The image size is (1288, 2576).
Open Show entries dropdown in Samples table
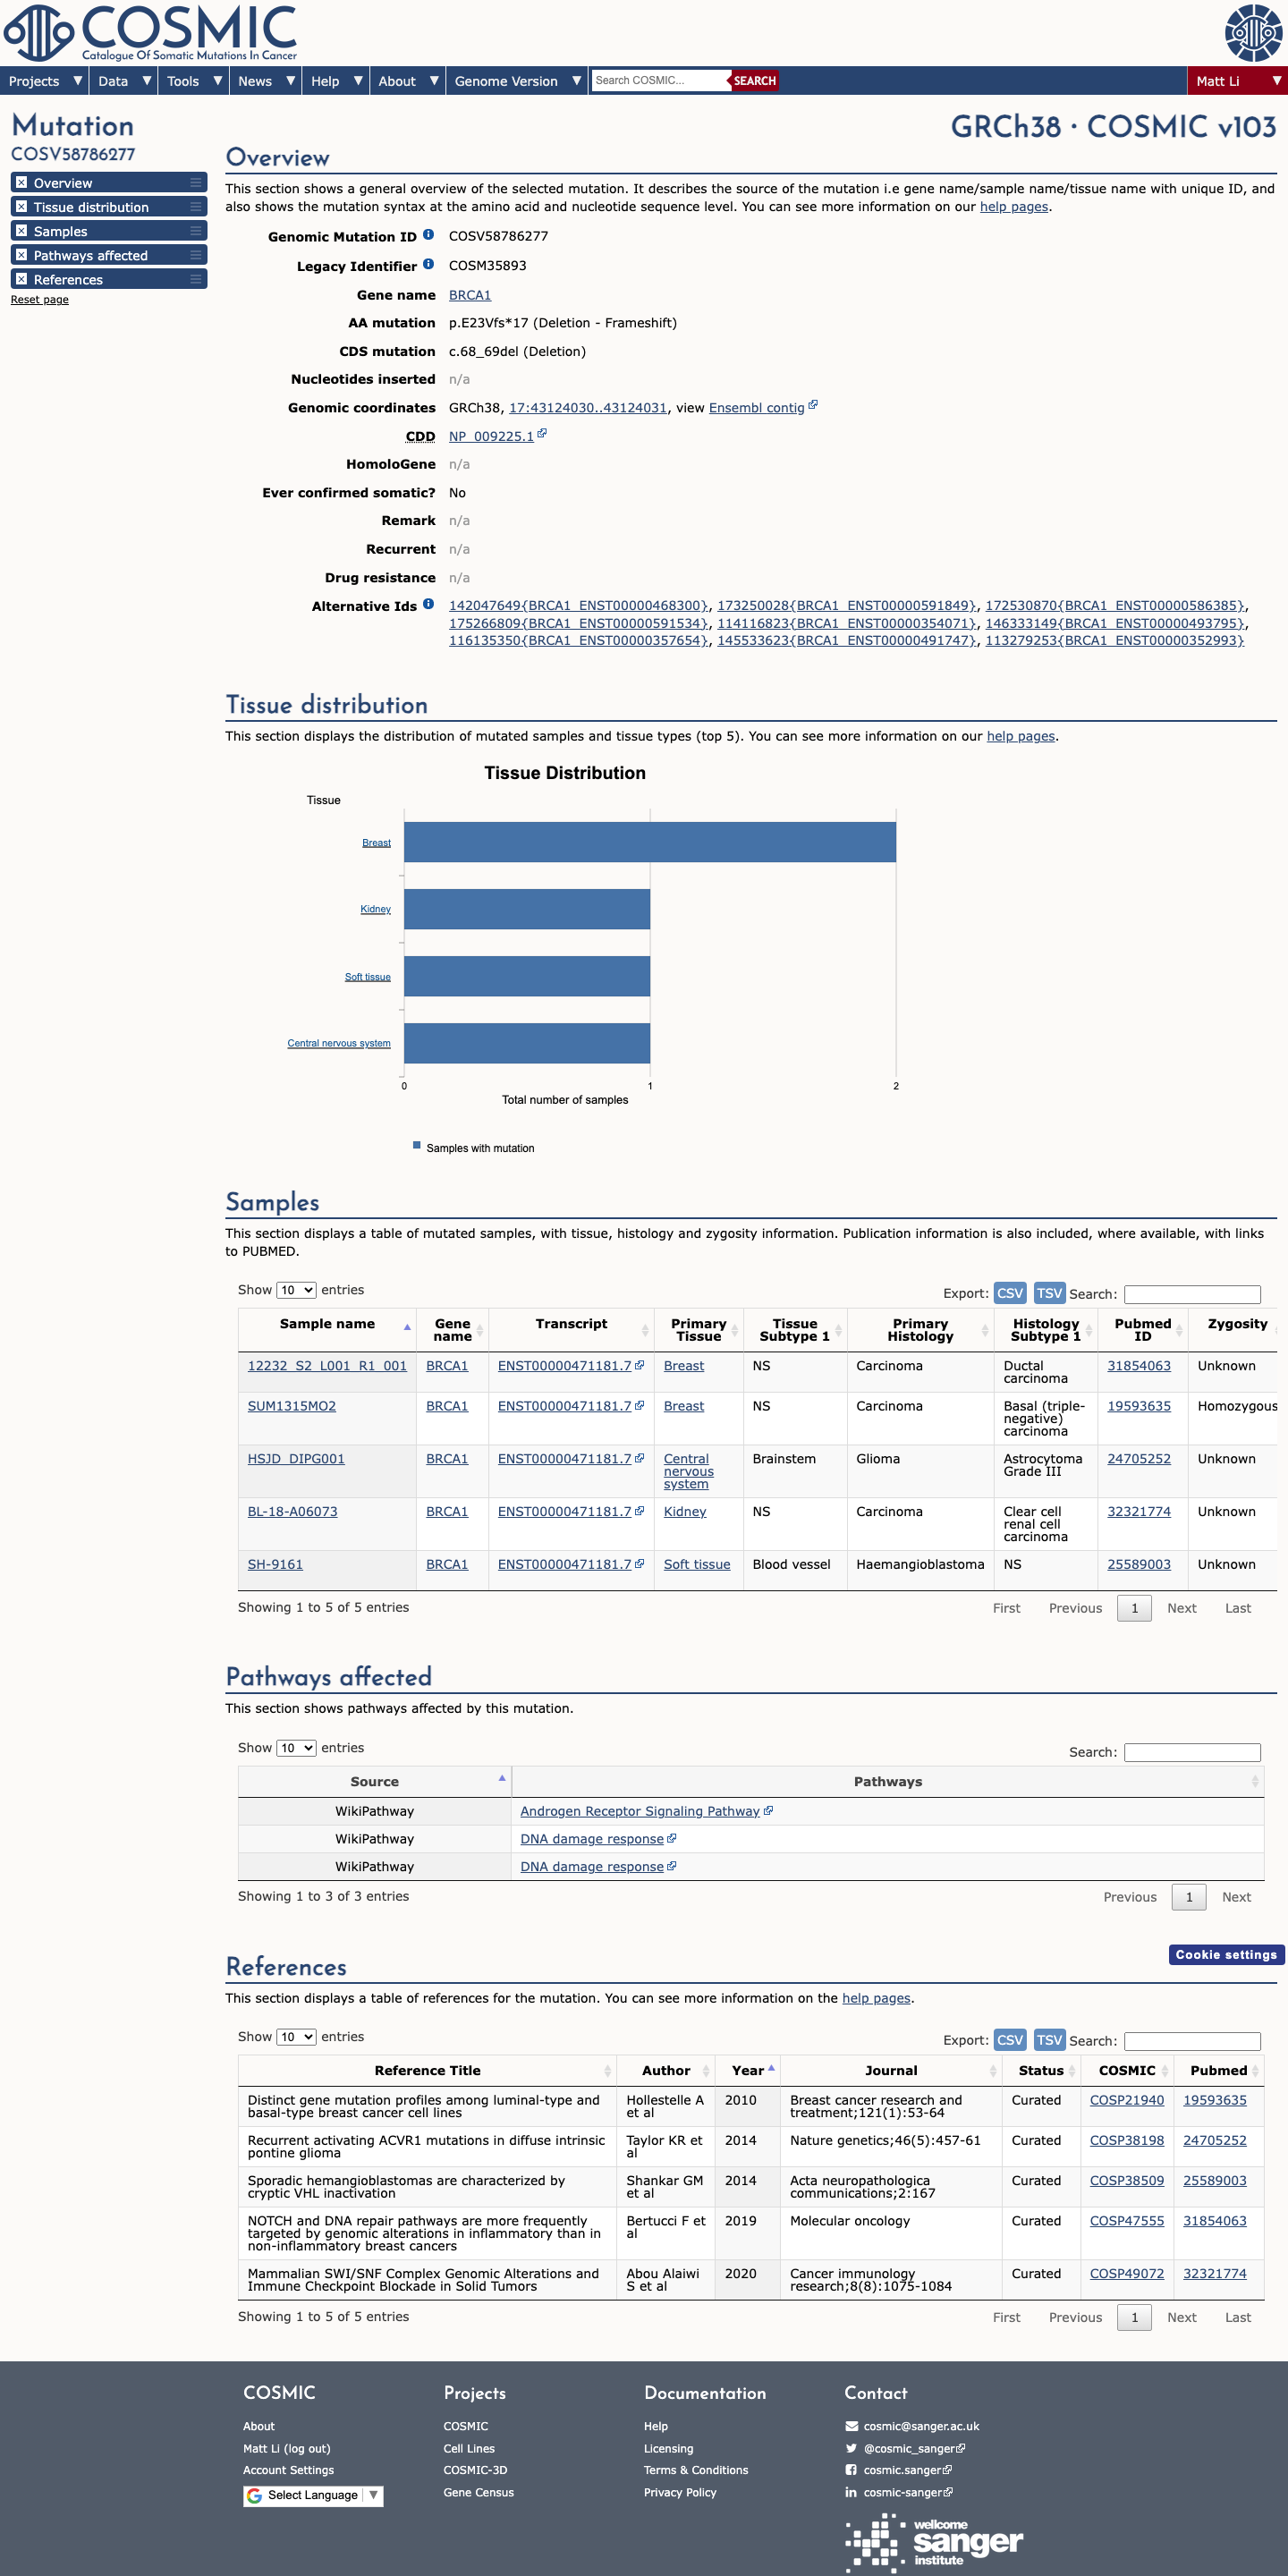point(296,1290)
